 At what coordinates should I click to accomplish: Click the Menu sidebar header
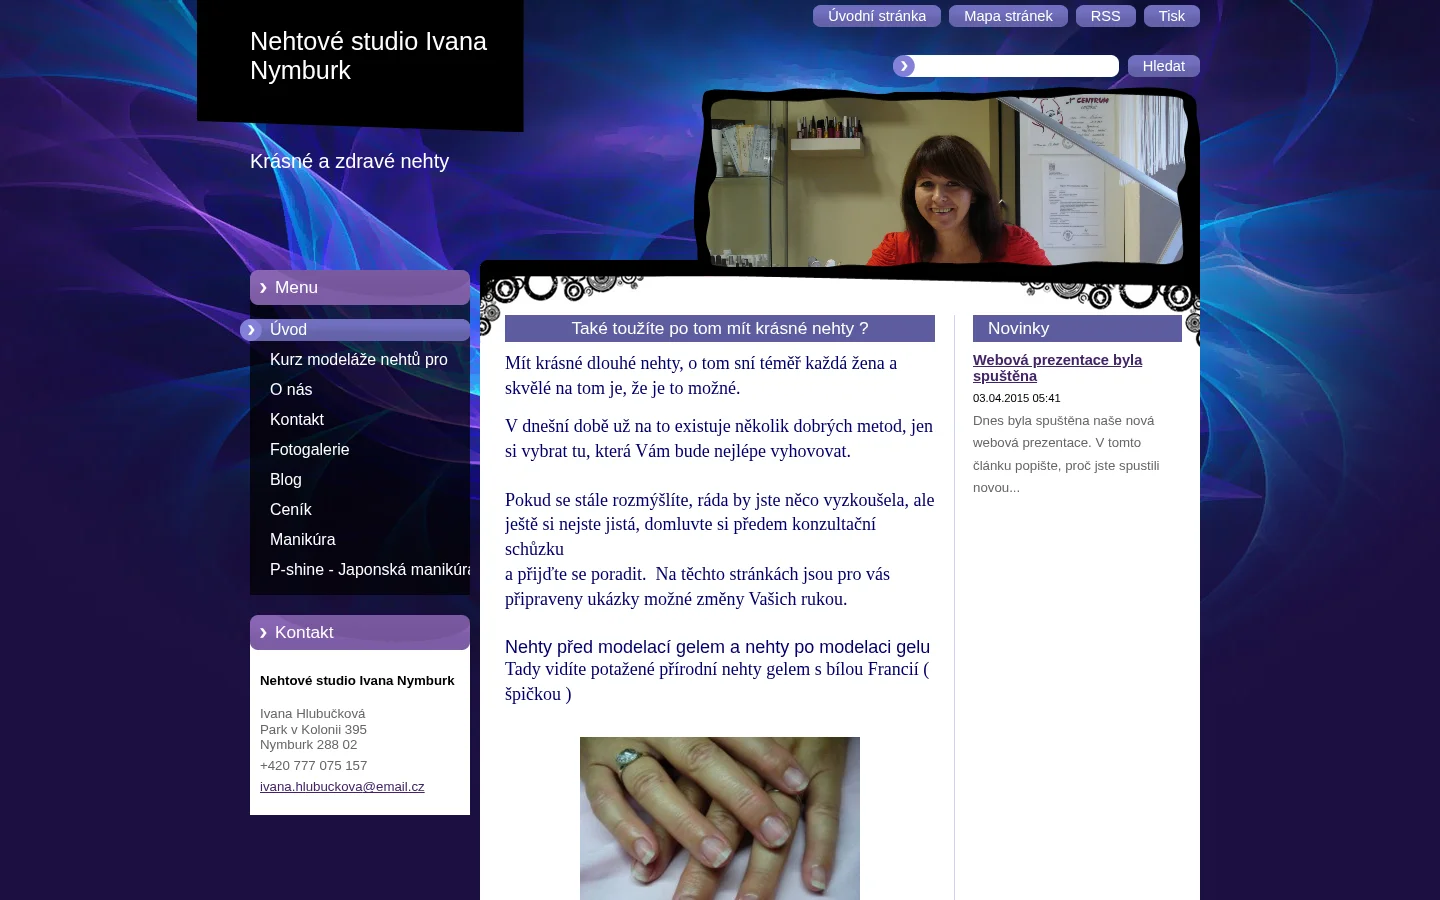360,288
